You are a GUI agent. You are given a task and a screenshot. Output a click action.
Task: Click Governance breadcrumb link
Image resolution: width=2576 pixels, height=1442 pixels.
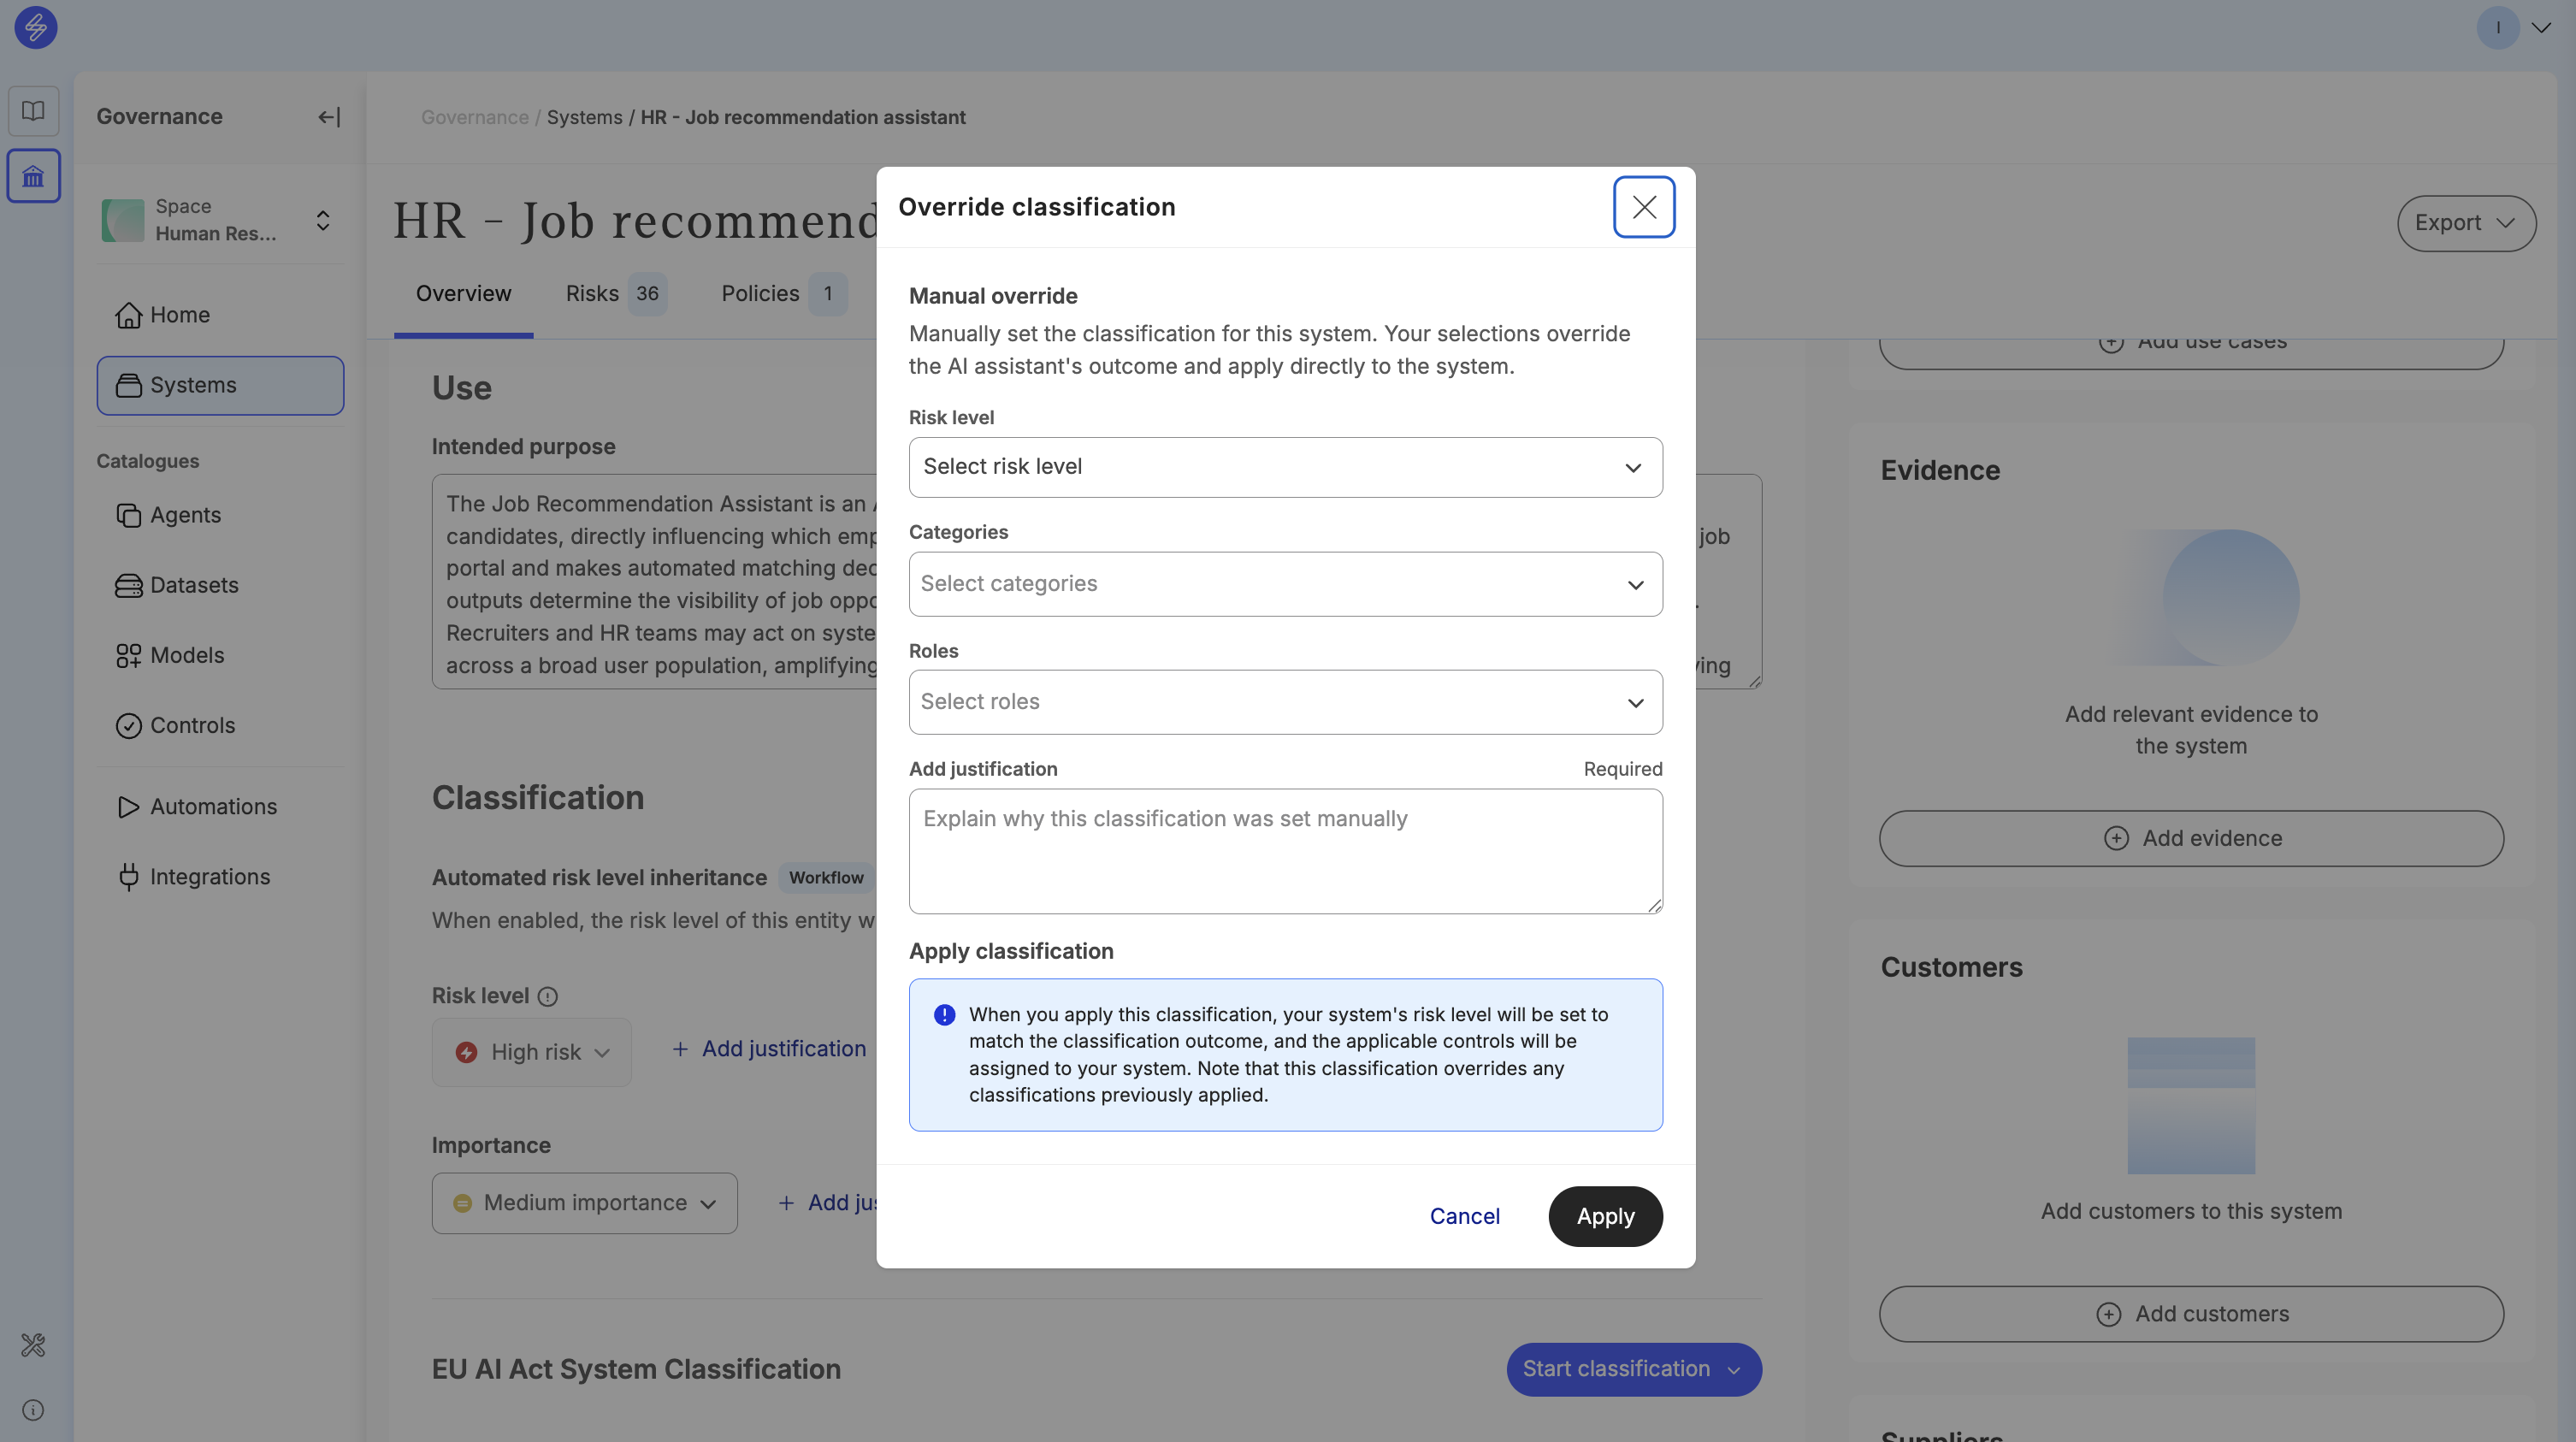(475, 117)
